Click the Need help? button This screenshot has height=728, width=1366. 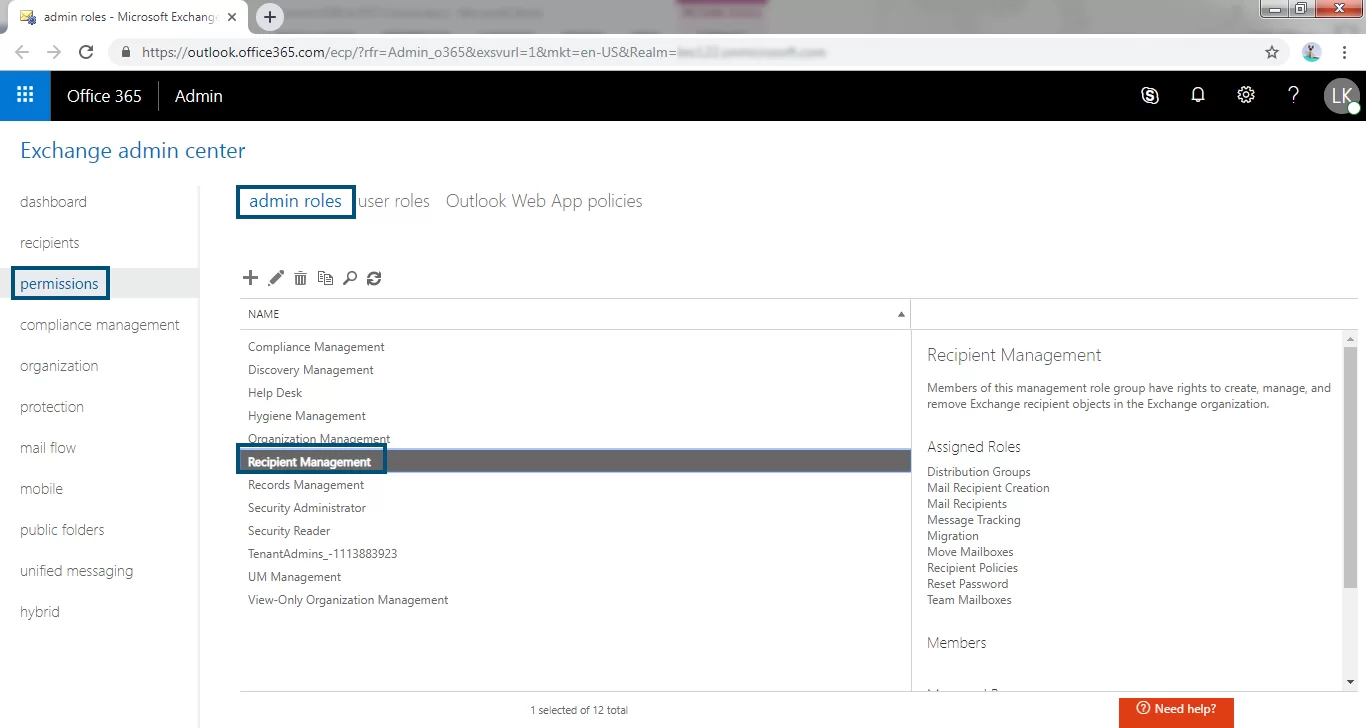(x=1176, y=709)
